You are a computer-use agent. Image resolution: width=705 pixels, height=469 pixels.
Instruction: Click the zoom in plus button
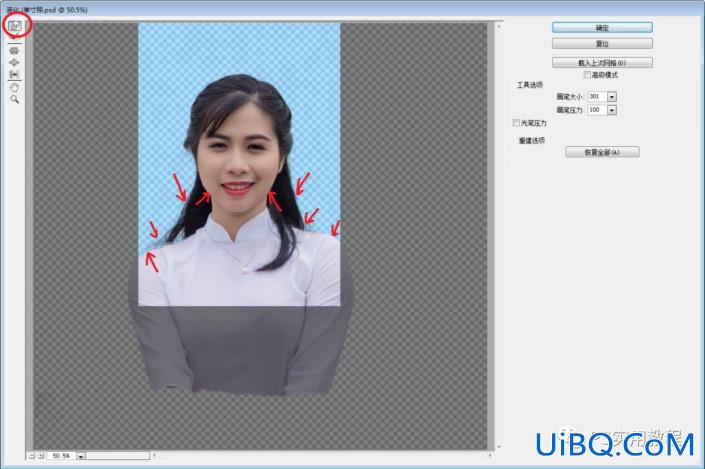click(40, 456)
